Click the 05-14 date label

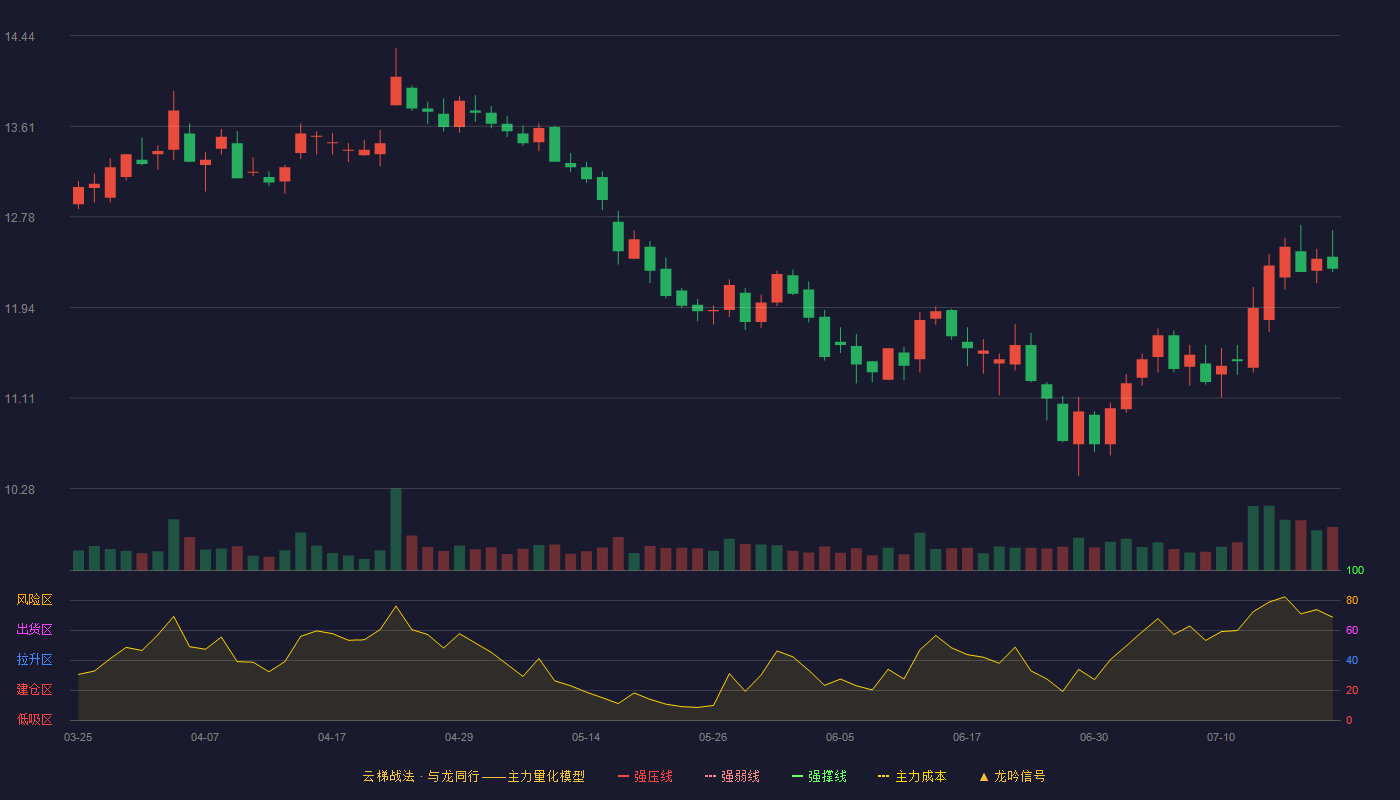(586, 737)
